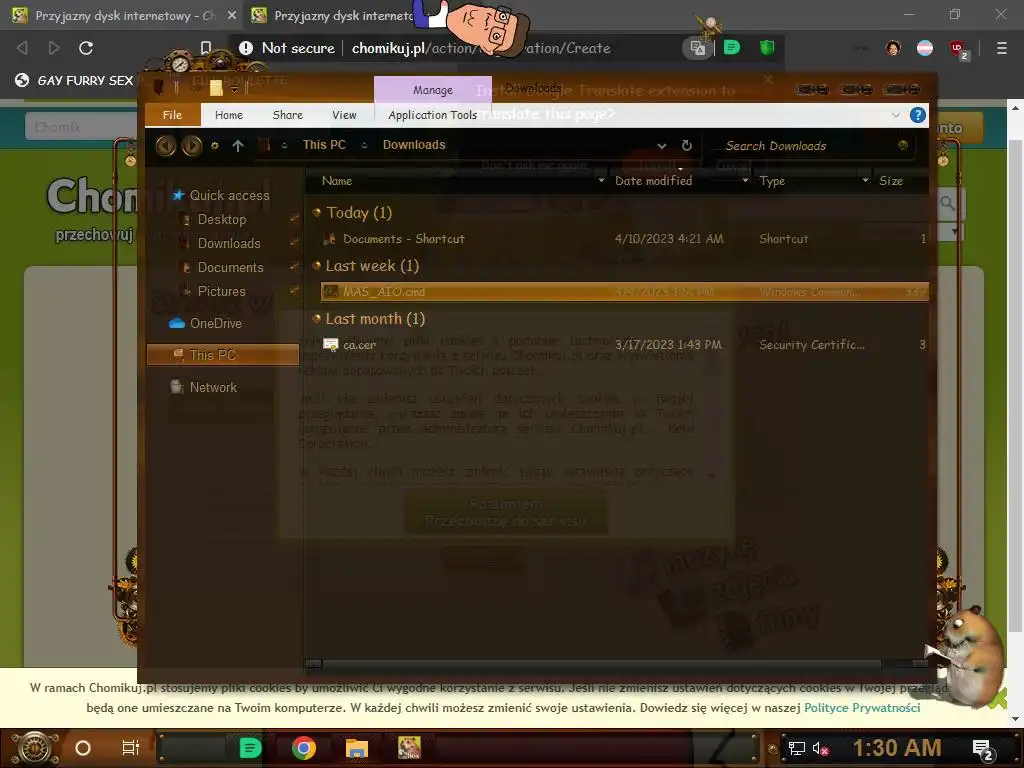Open the Name column filter dropdown
The width and height of the screenshot is (1024, 768).
(x=601, y=180)
